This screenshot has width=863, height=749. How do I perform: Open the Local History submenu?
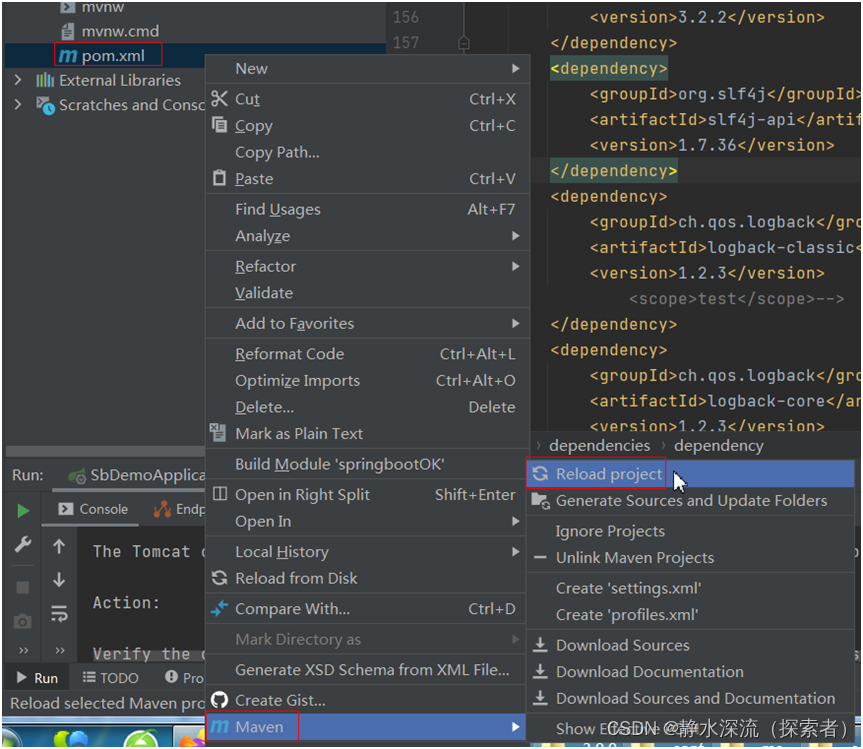367,551
